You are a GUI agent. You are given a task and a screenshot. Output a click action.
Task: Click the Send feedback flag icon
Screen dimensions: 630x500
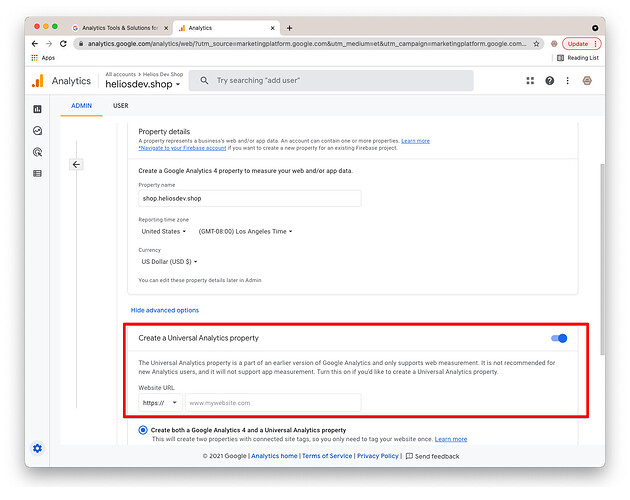point(409,456)
